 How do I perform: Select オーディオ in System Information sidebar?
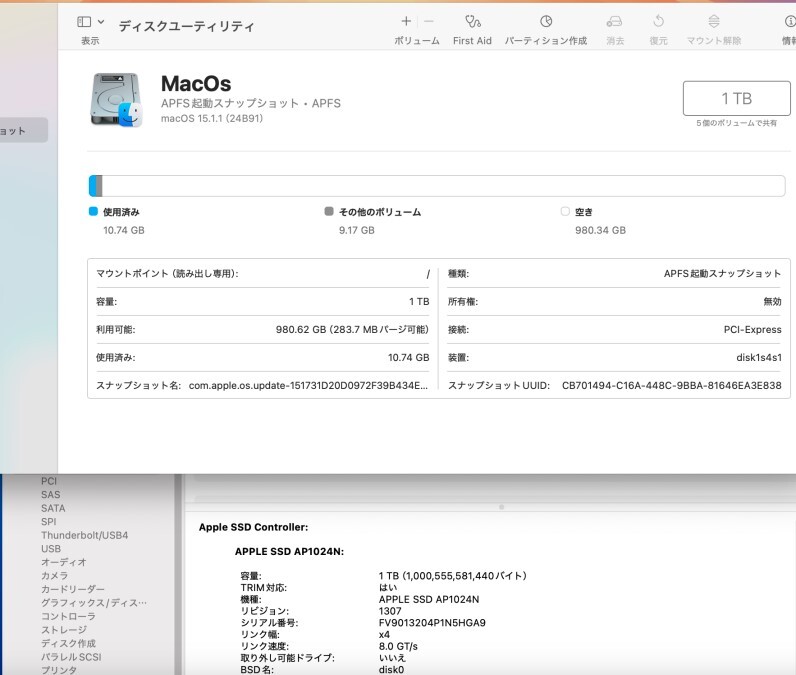tap(64, 562)
